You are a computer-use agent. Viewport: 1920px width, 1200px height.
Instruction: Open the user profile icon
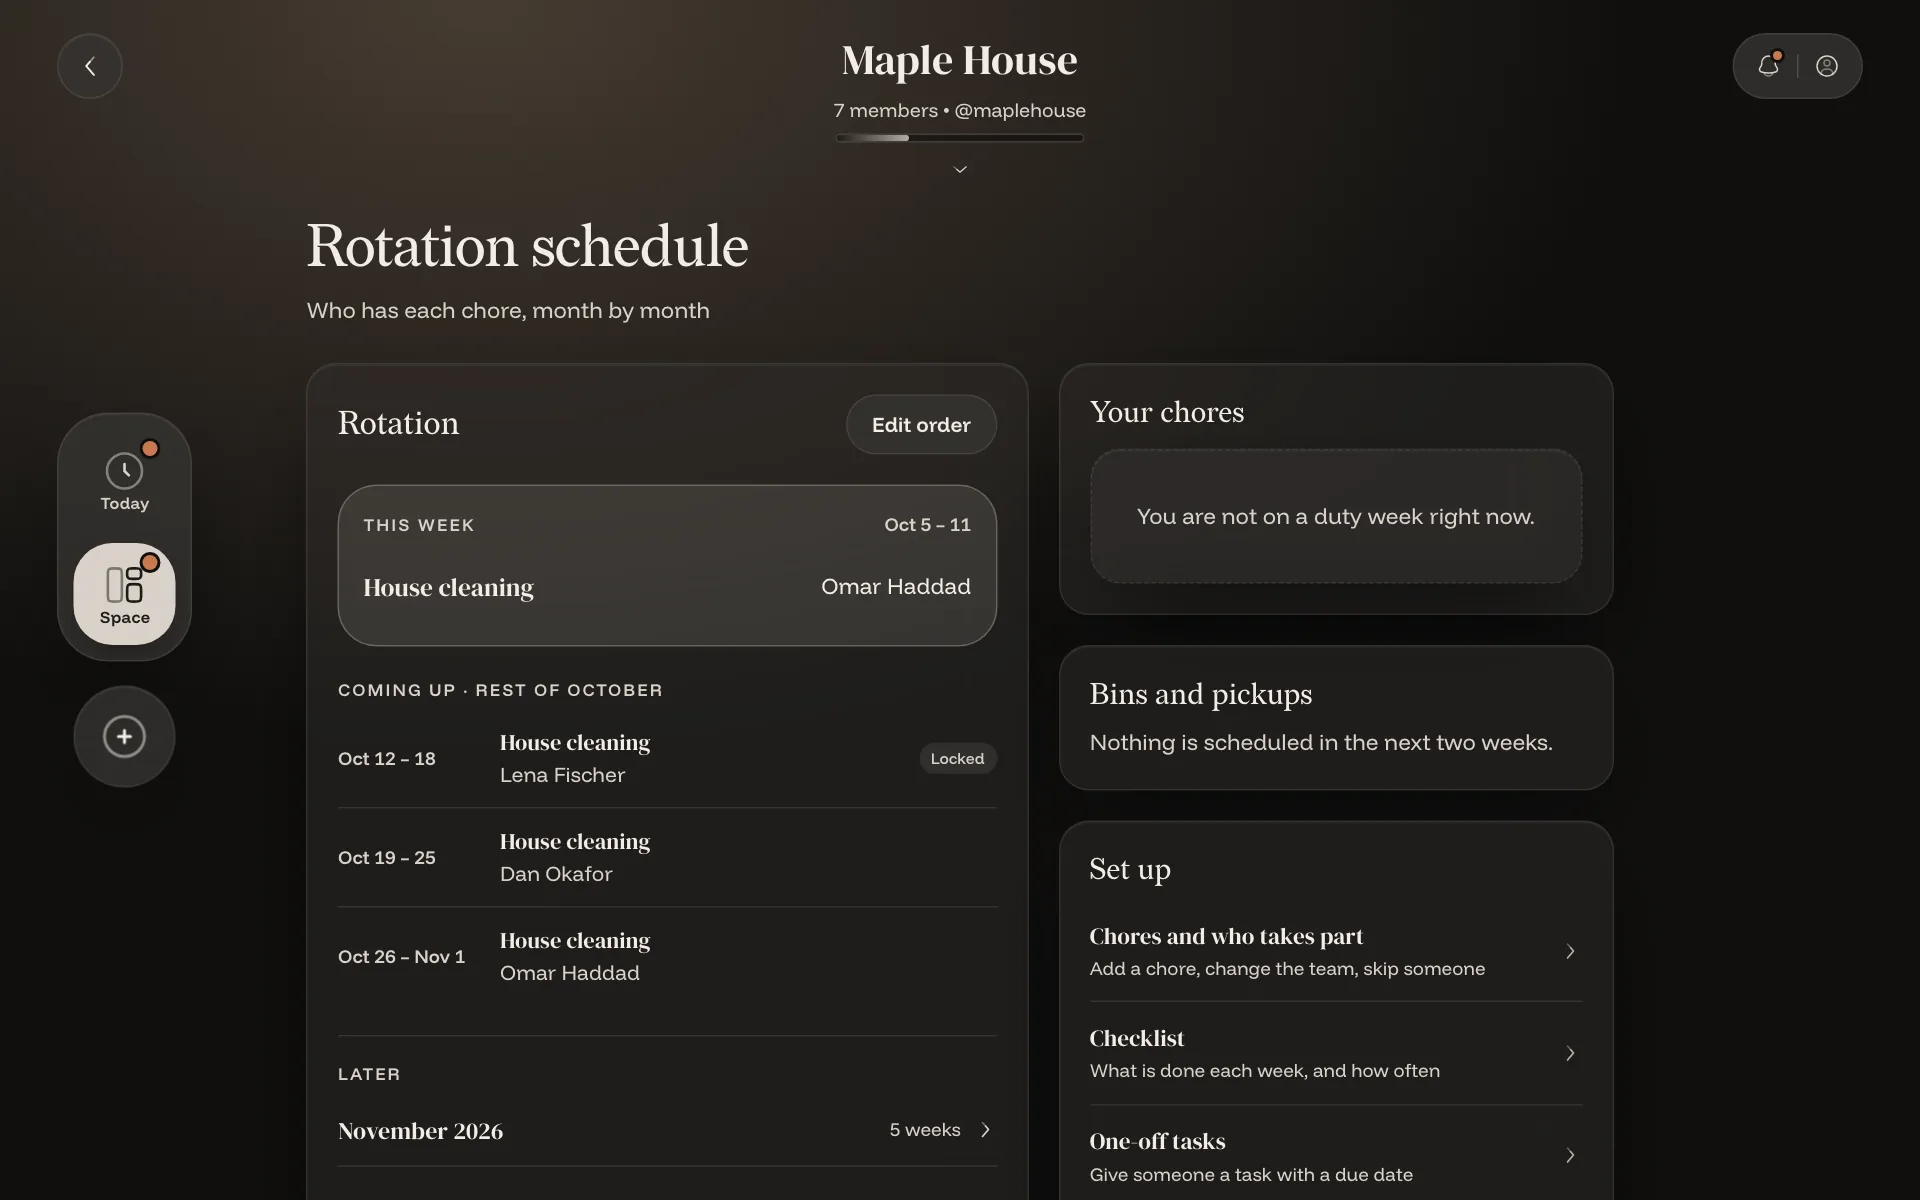tap(1827, 66)
